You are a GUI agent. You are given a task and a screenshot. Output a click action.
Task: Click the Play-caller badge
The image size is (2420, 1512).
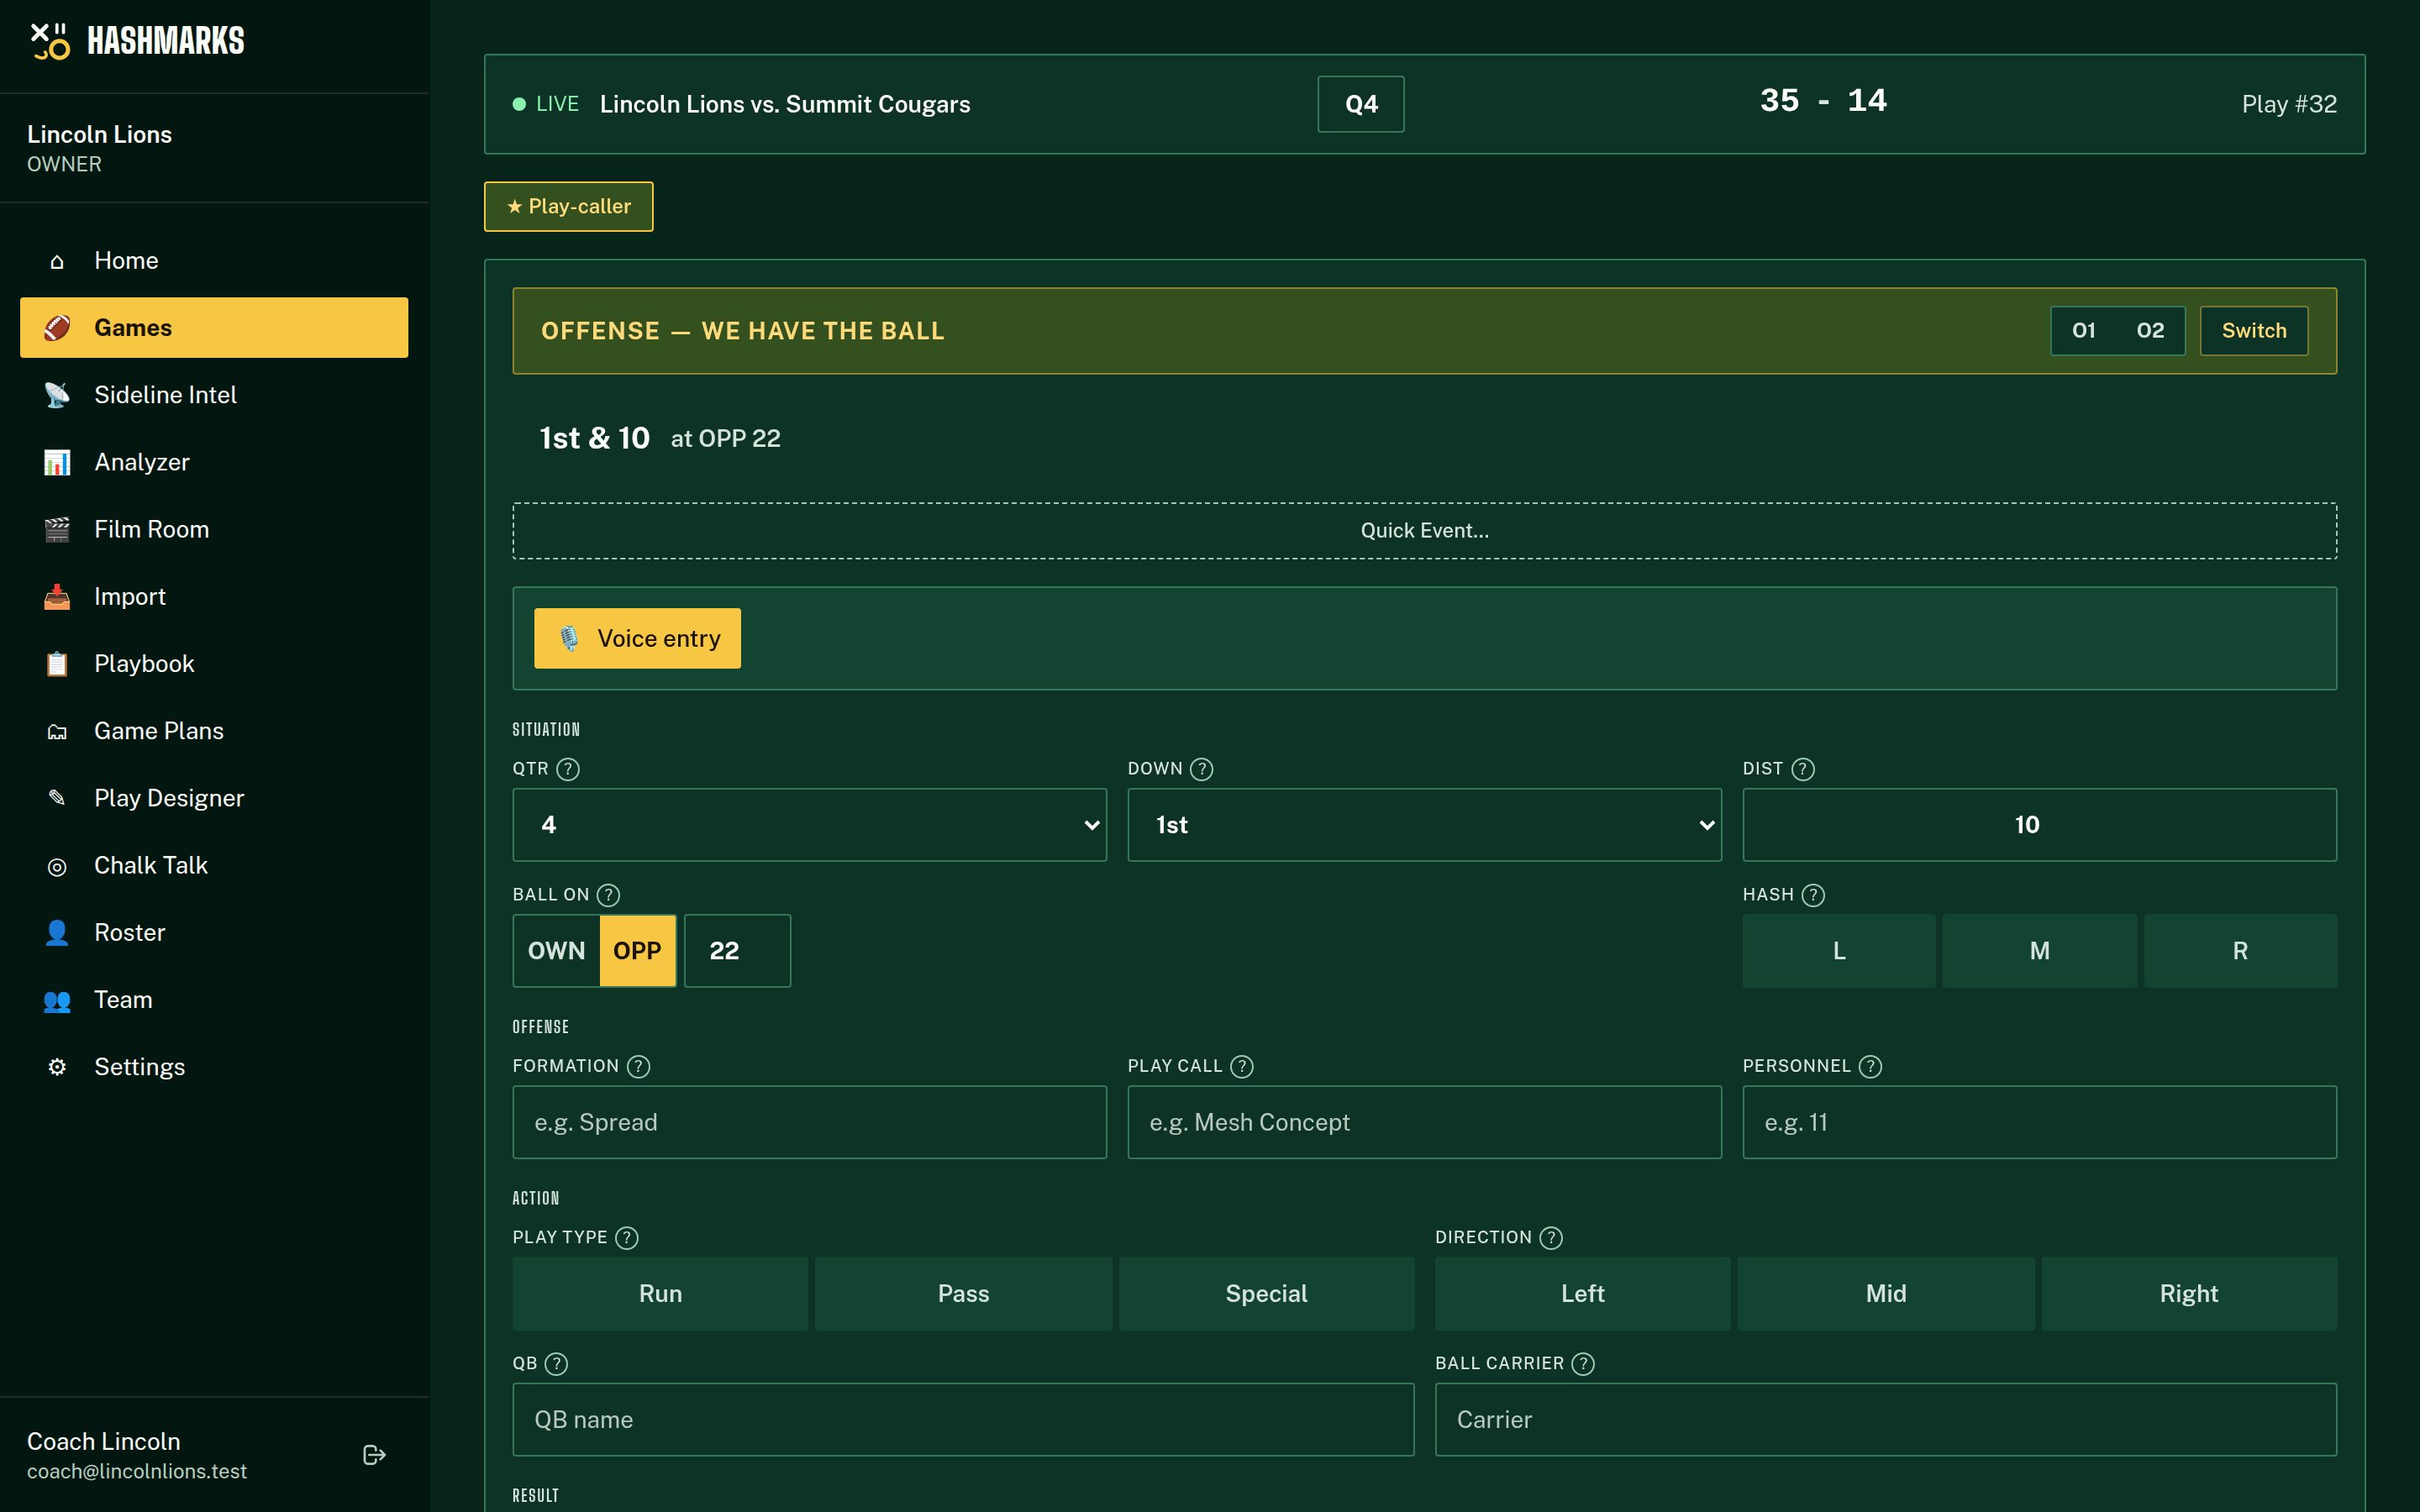coord(568,206)
